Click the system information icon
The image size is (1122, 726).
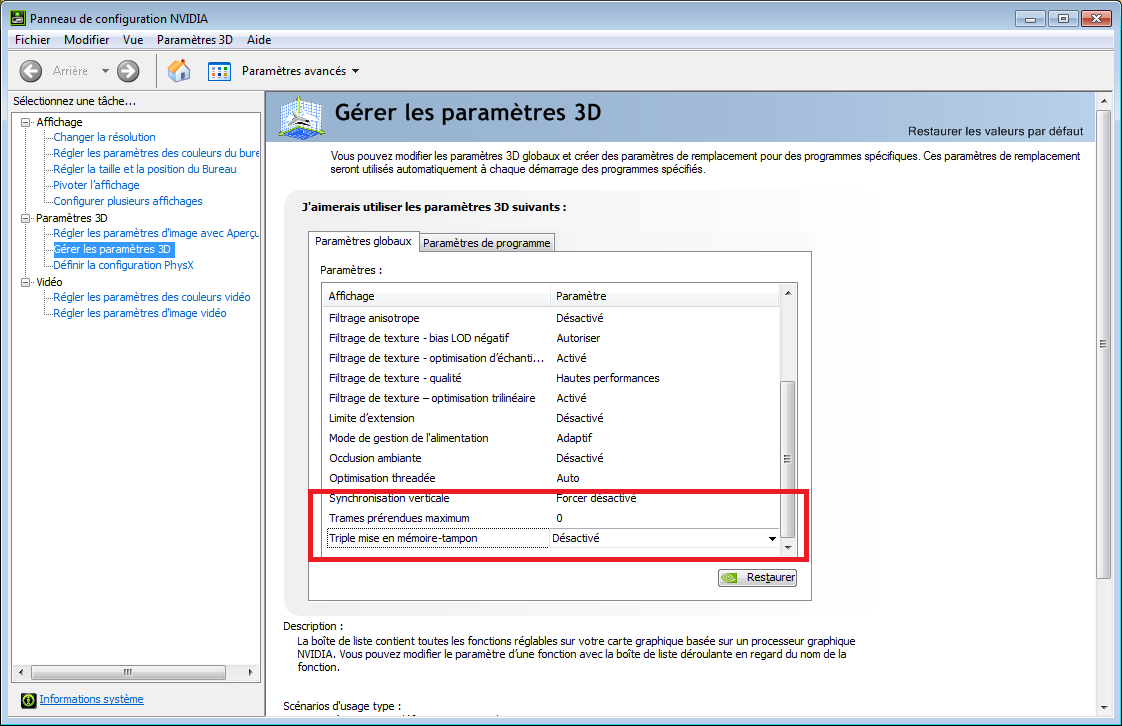[x=29, y=700]
